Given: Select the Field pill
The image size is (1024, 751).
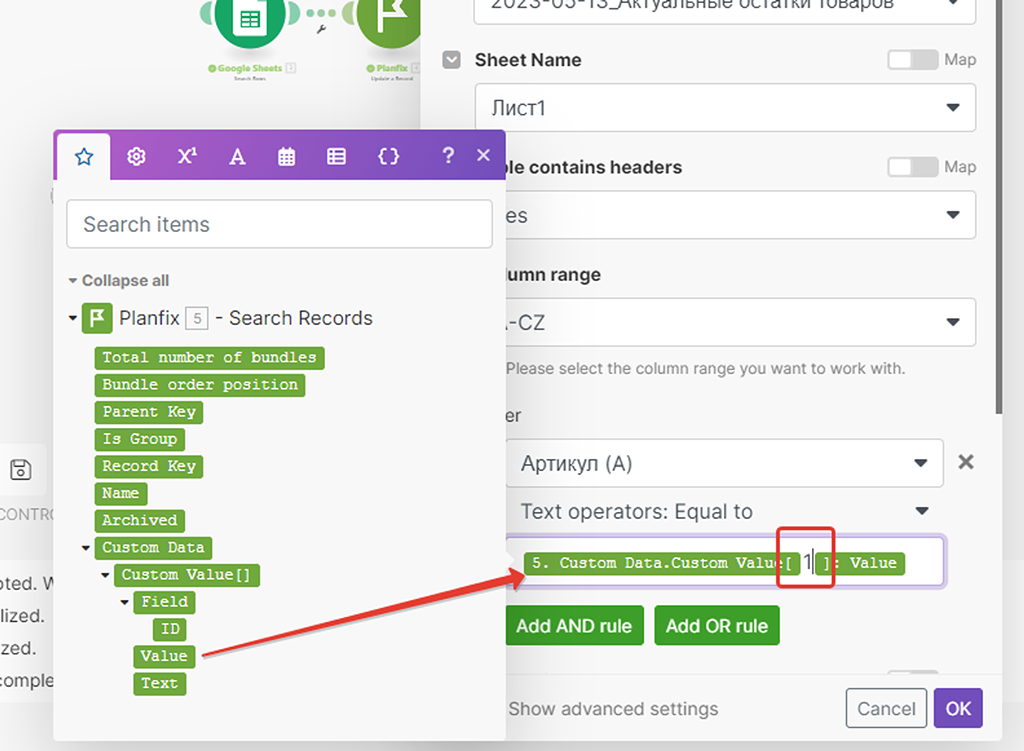Looking at the screenshot, I should pyautogui.click(x=164, y=602).
